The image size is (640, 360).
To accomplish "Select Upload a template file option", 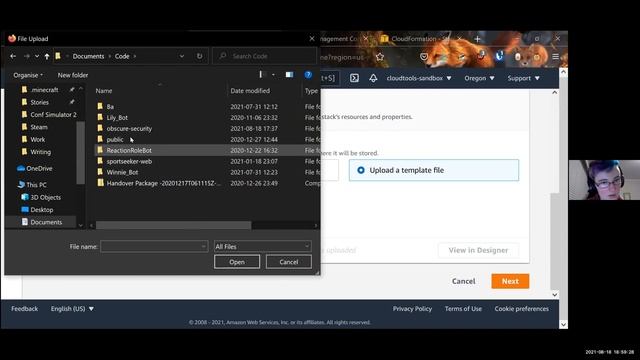I will tap(434, 170).
